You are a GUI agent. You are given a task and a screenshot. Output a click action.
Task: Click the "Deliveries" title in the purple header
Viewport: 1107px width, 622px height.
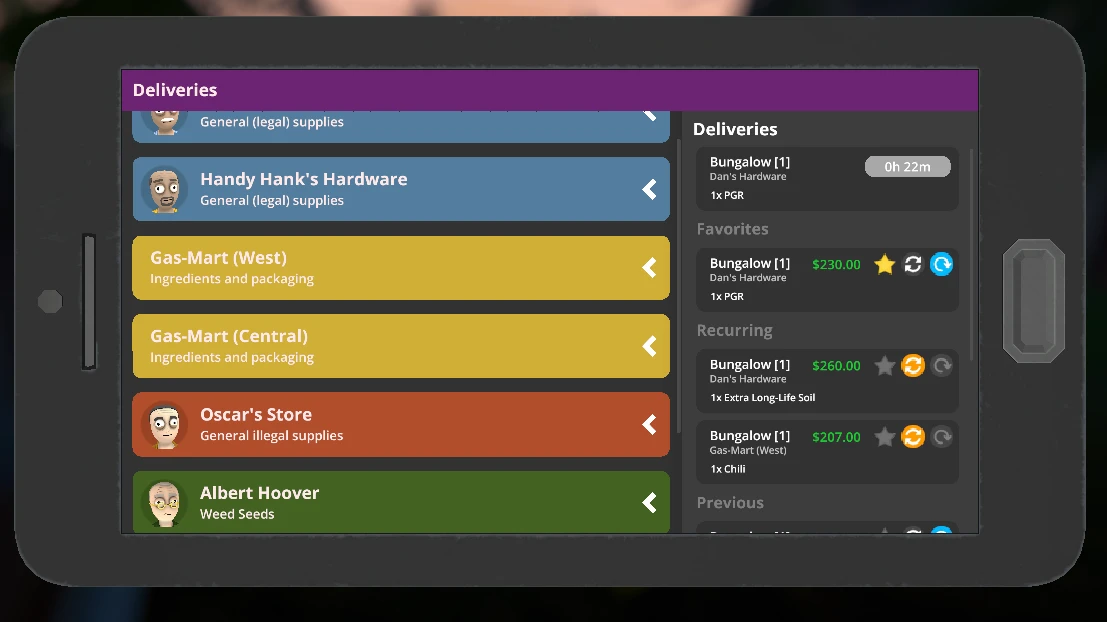click(x=175, y=90)
